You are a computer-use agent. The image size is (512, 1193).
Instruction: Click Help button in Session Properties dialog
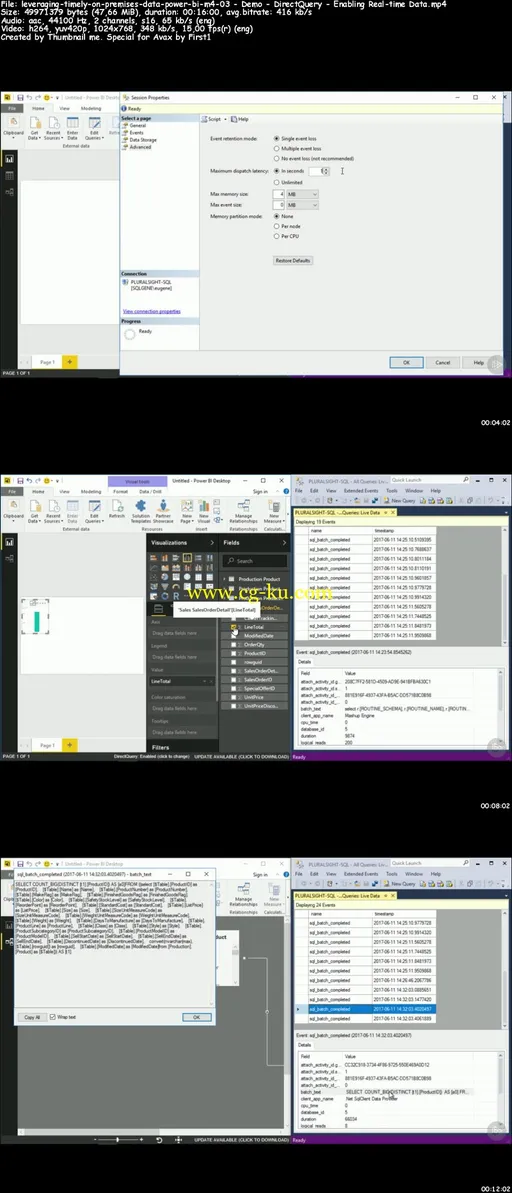(x=479, y=363)
